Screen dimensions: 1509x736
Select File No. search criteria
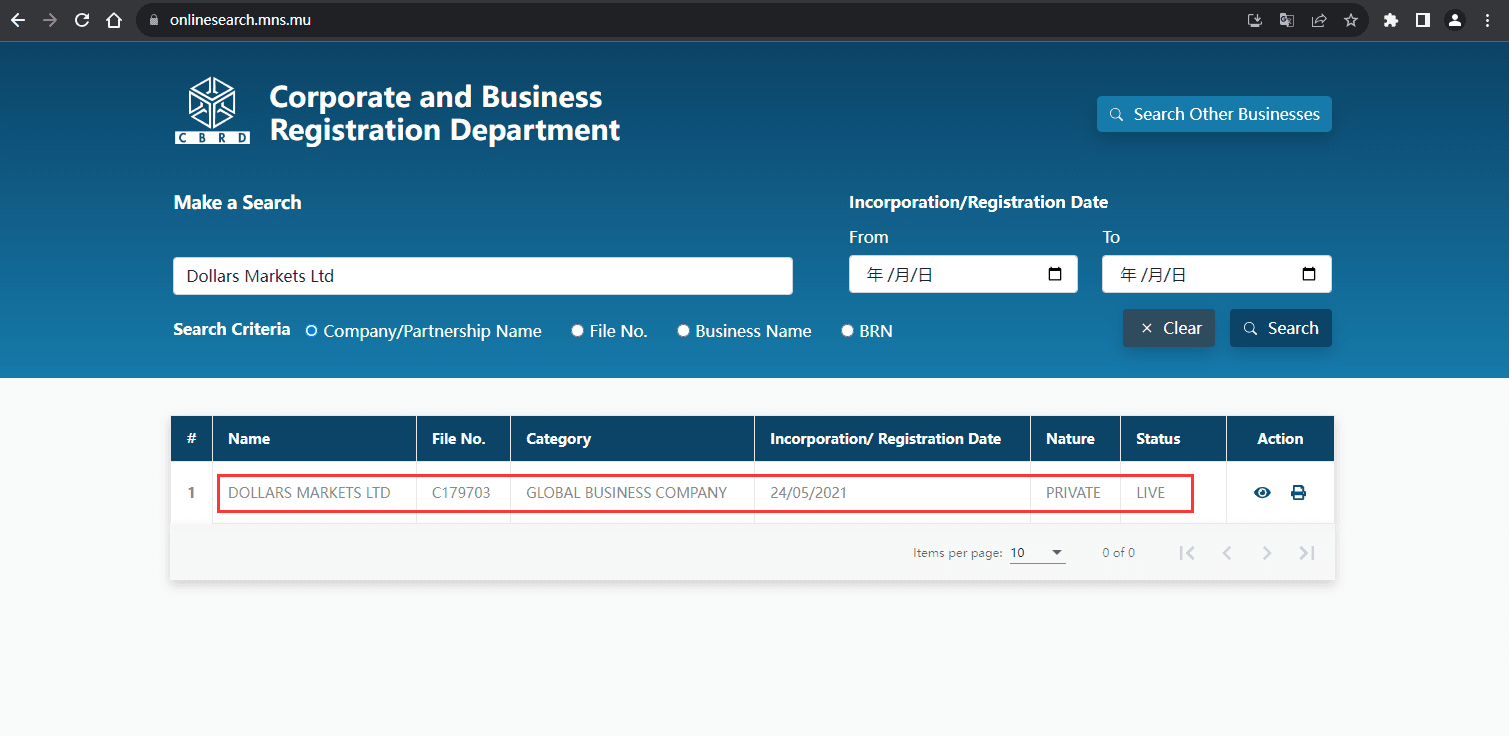[x=577, y=331]
